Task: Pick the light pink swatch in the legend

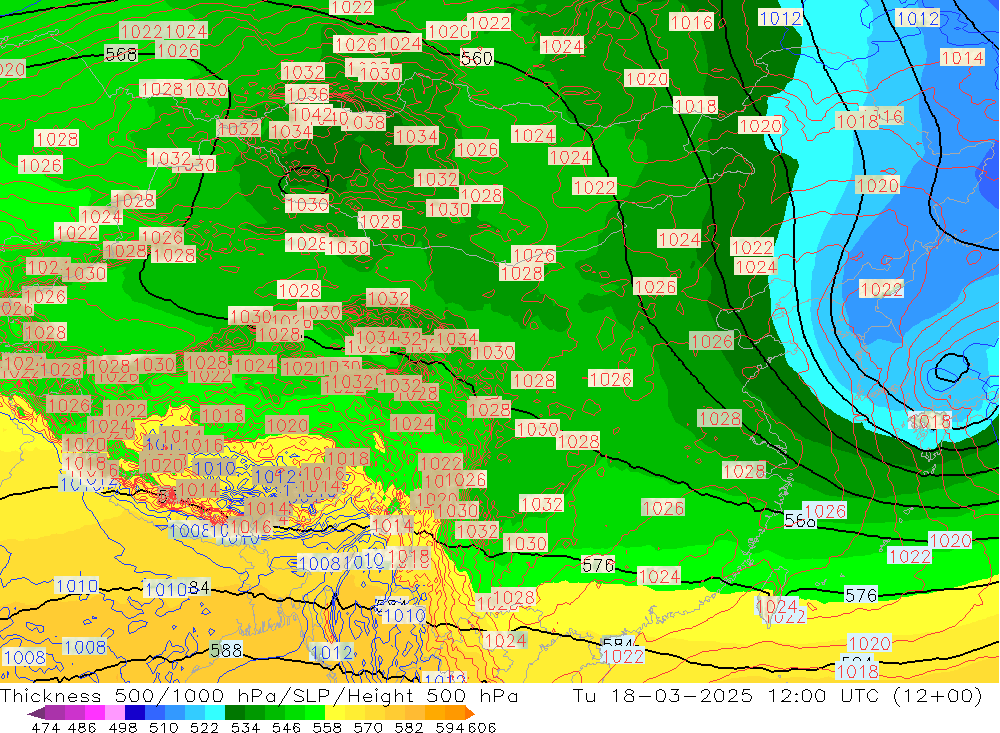Action: coord(115,712)
